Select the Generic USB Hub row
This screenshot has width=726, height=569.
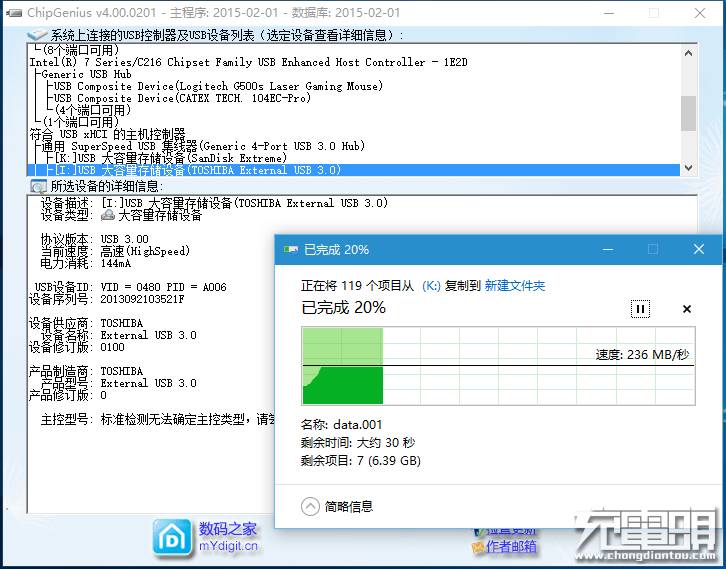tap(354, 74)
